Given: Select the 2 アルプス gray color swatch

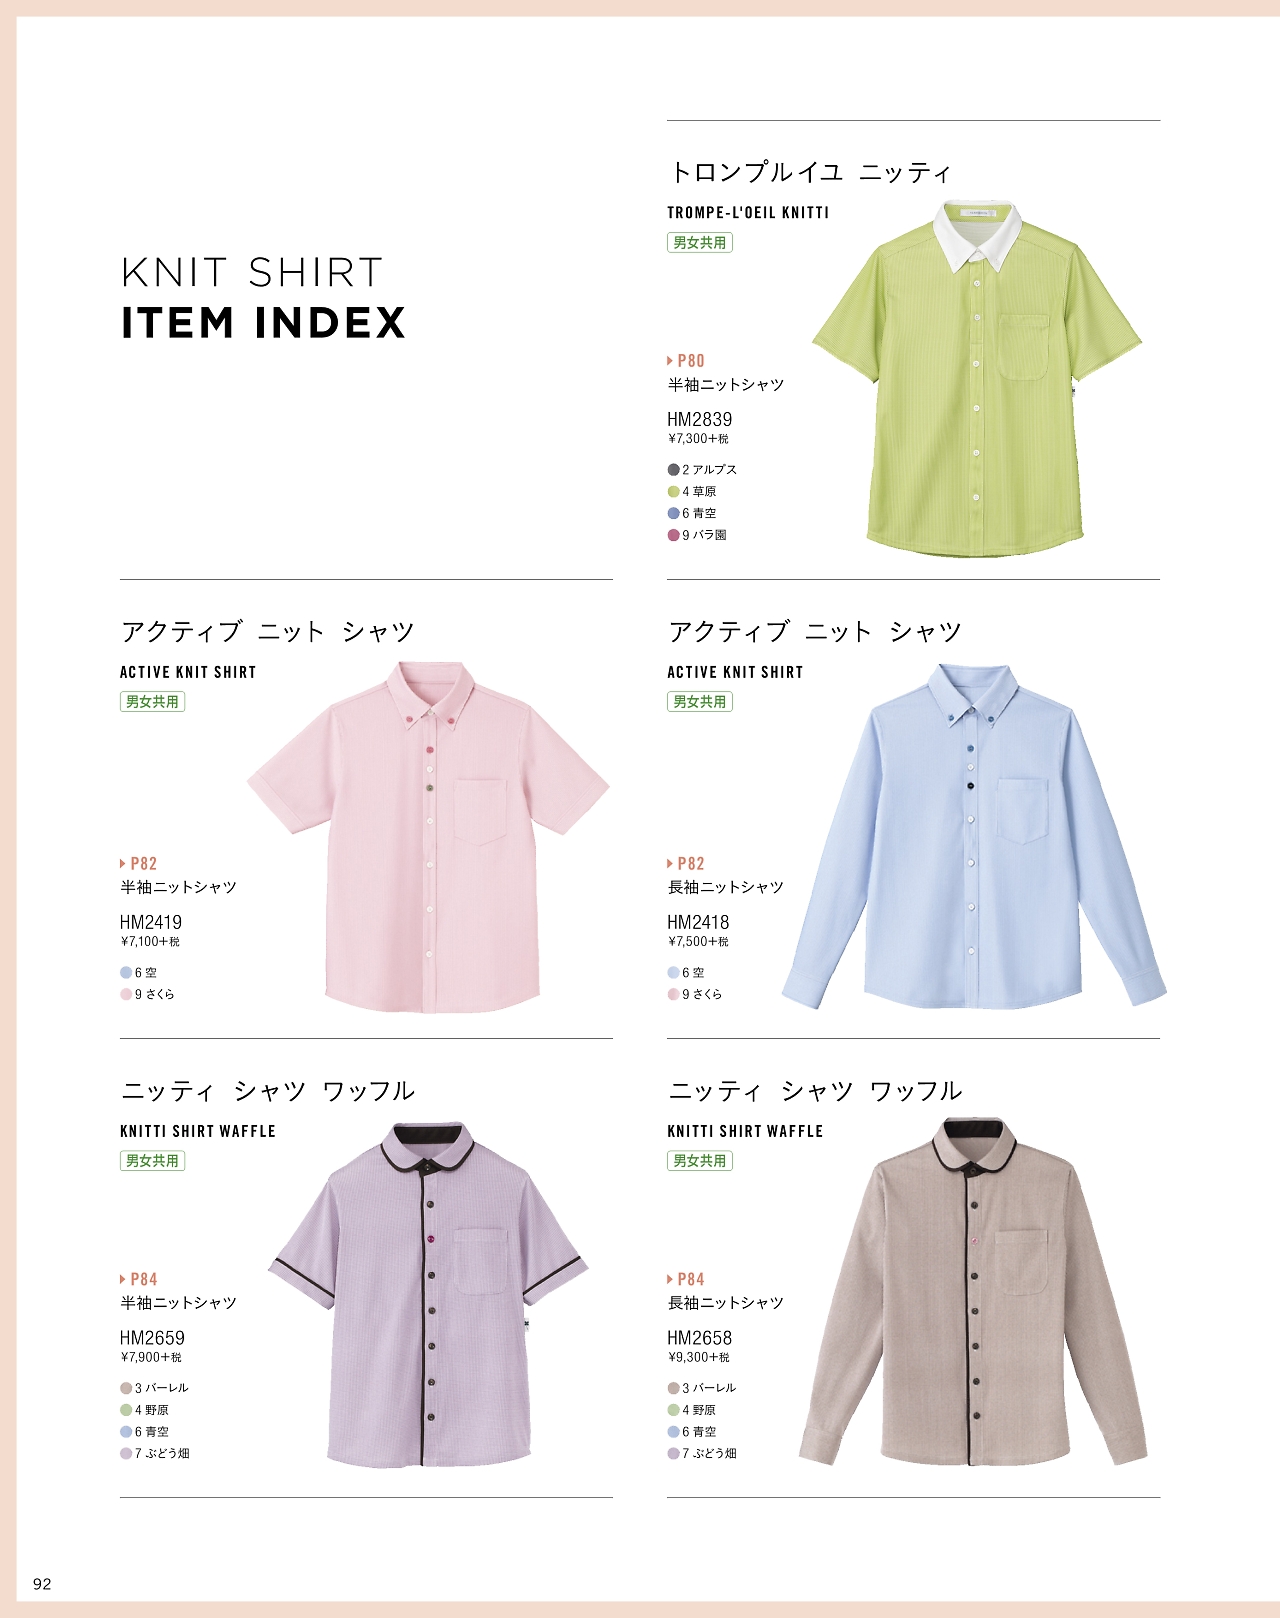Looking at the screenshot, I should [673, 470].
